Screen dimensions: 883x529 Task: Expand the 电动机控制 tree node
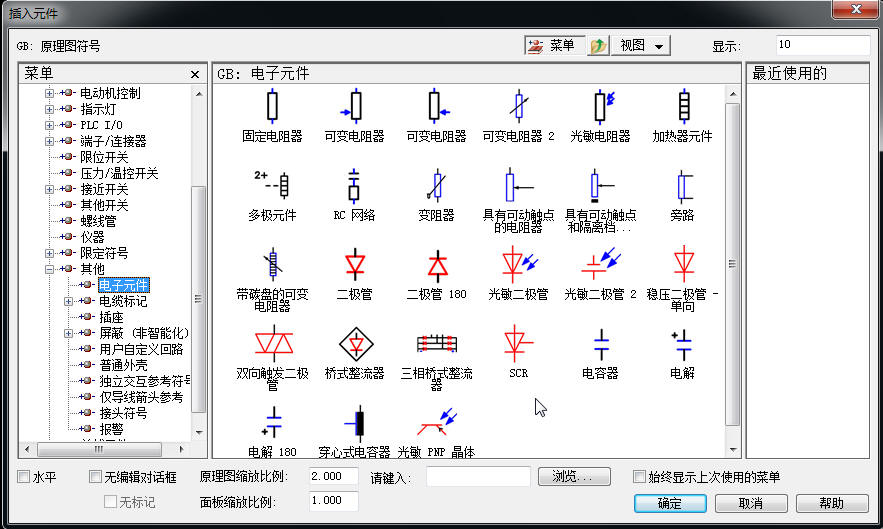[x=49, y=93]
